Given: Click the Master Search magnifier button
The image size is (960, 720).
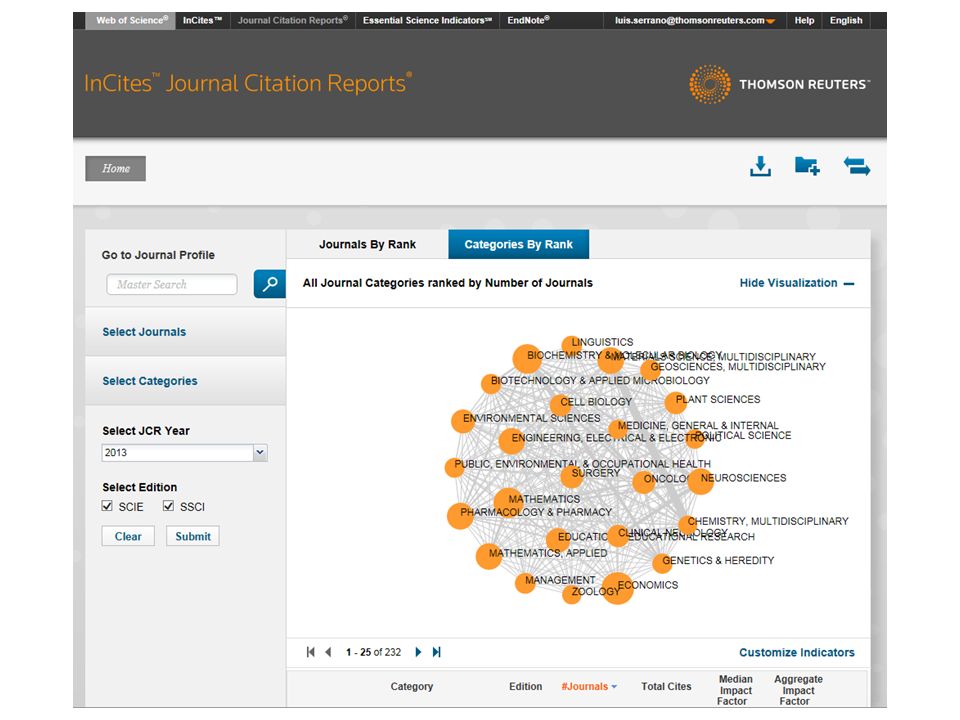Looking at the screenshot, I should [x=269, y=284].
